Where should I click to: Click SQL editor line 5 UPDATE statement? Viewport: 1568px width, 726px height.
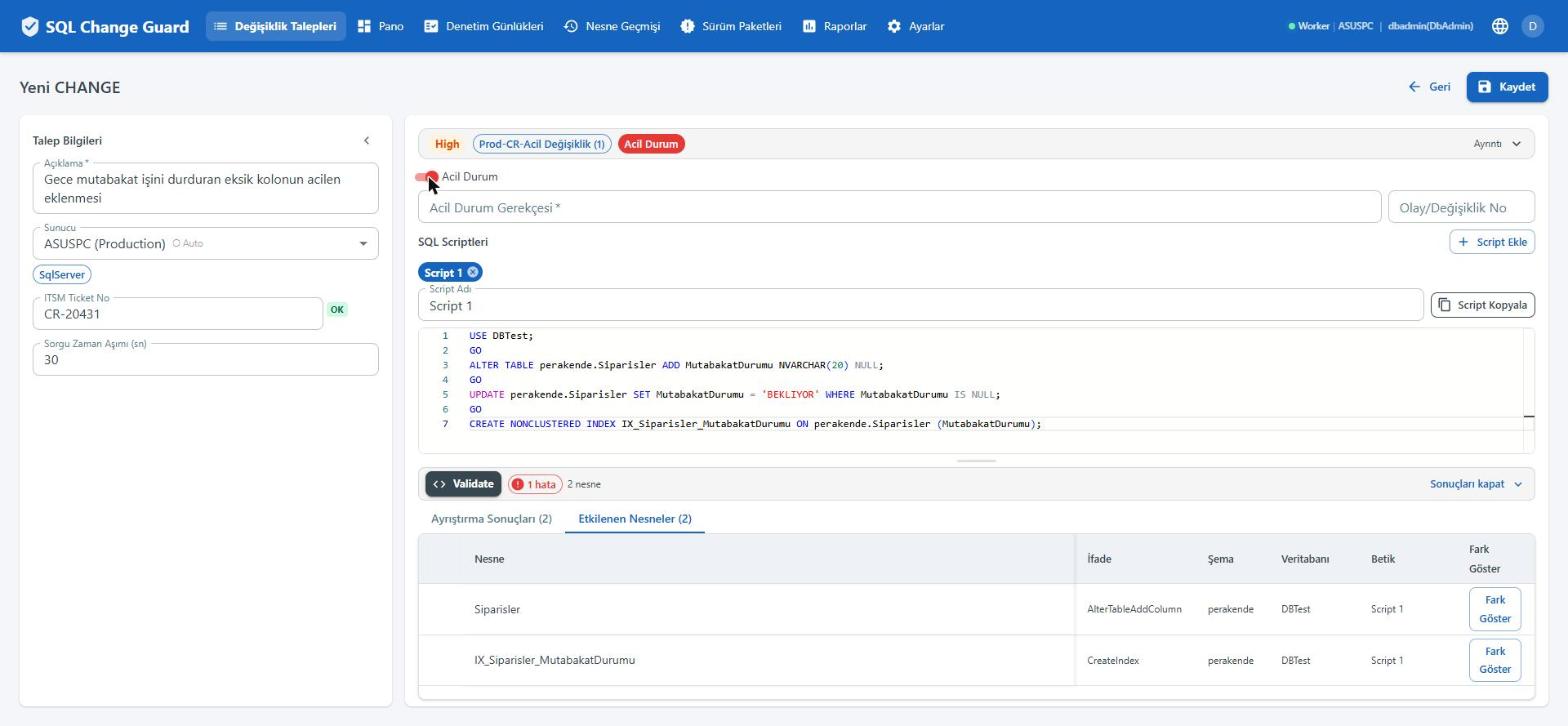click(734, 394)
